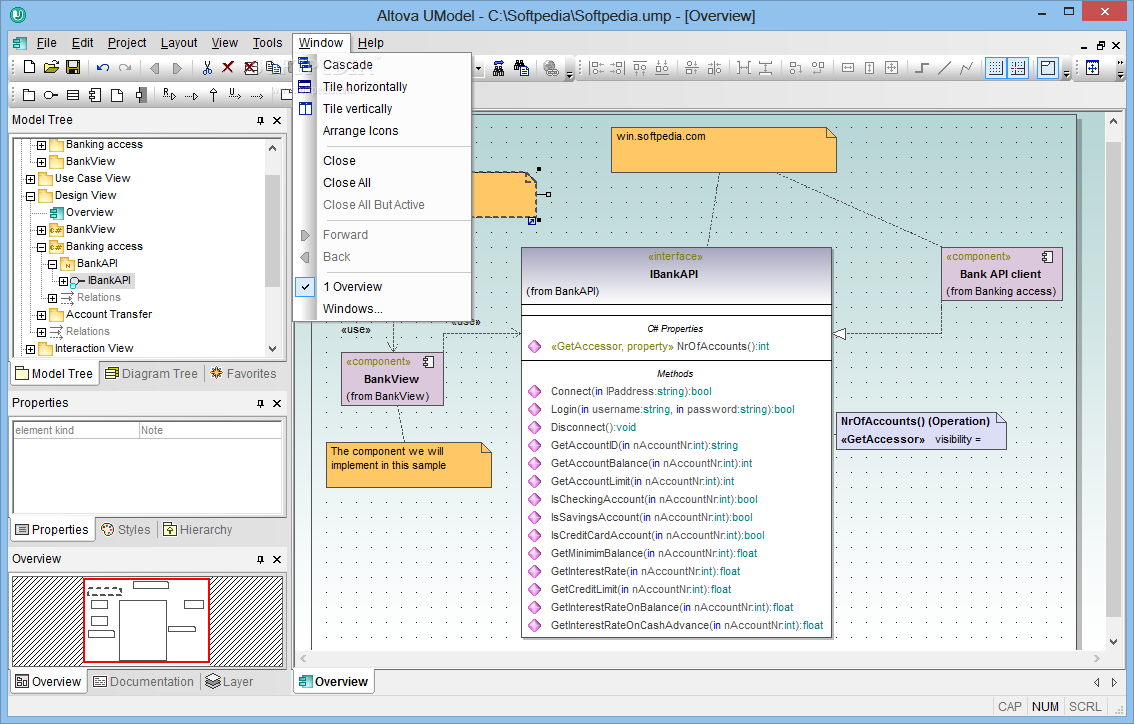Image resolution: width=1134 pixels, height=724 pixels.
Task: Switch to the Diagram Tree tab
Action: (152, 374)
